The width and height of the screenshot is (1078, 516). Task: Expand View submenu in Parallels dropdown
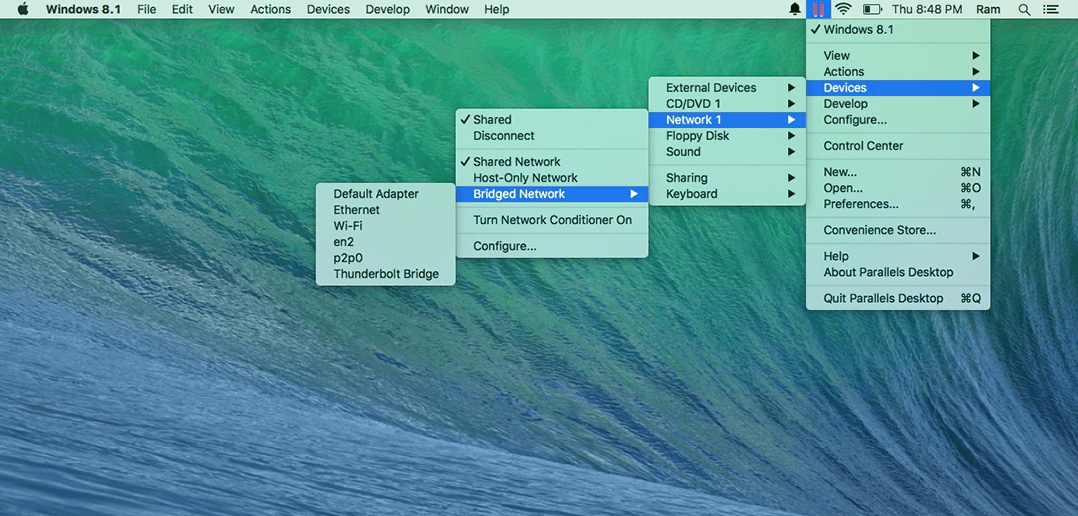pos(898,56)
